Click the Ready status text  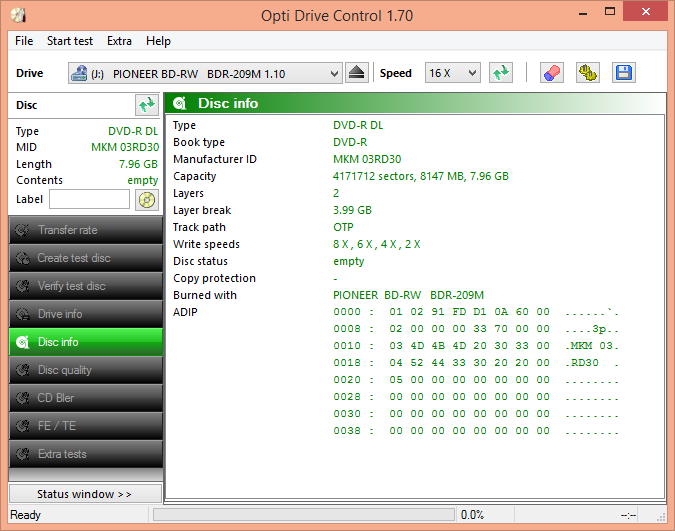[x=25, y=515]
